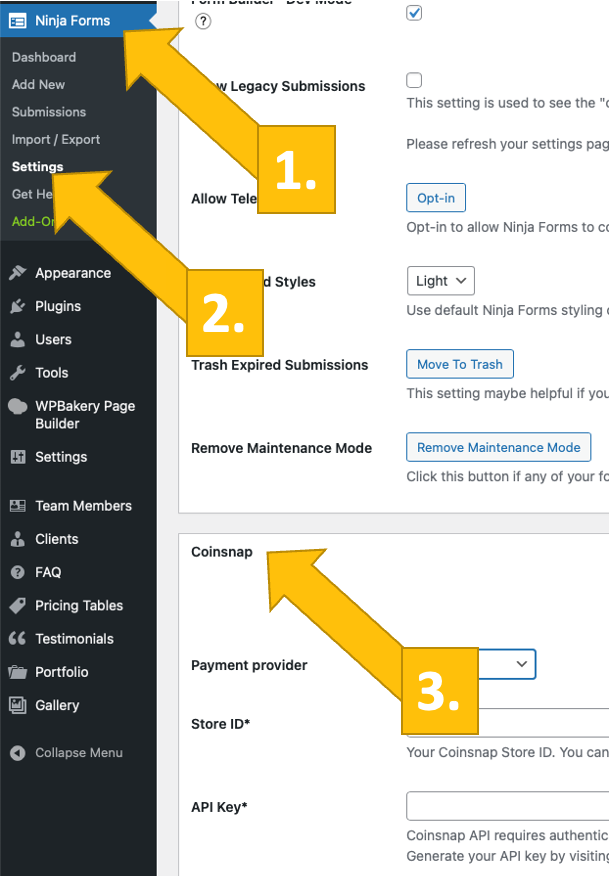Click the Store ID* label
This screenshot has height=876, width=611.
point(221,724)
